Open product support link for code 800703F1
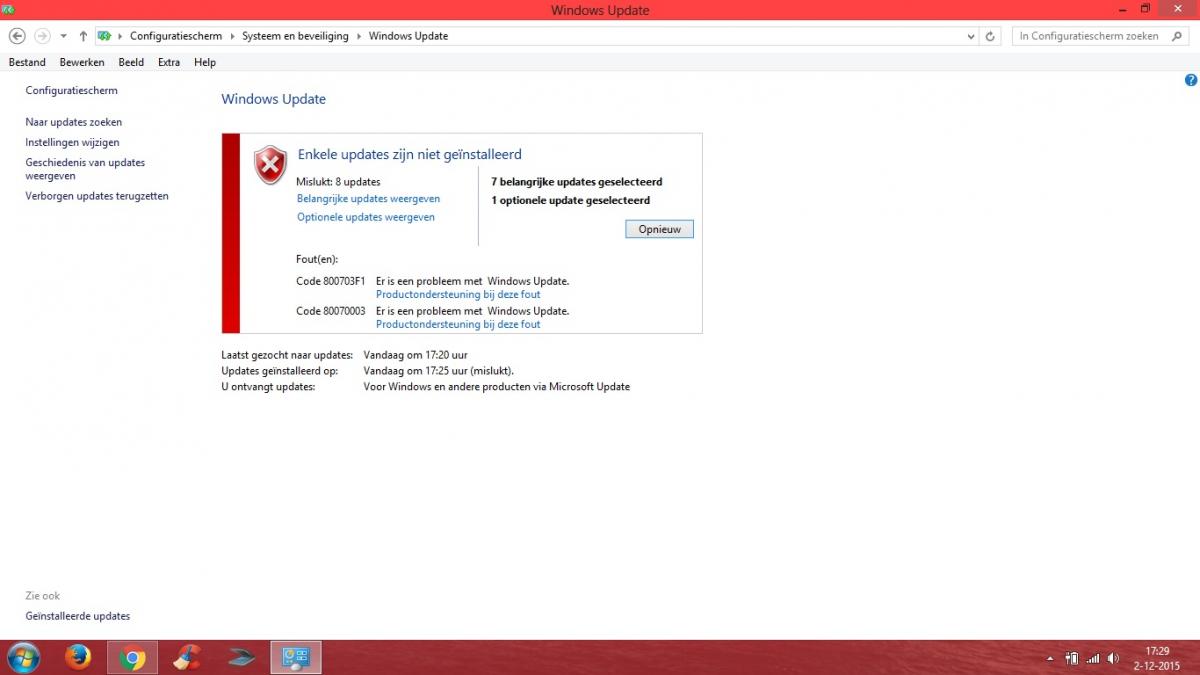1200x675 pixels. click(x=458, y=295)
